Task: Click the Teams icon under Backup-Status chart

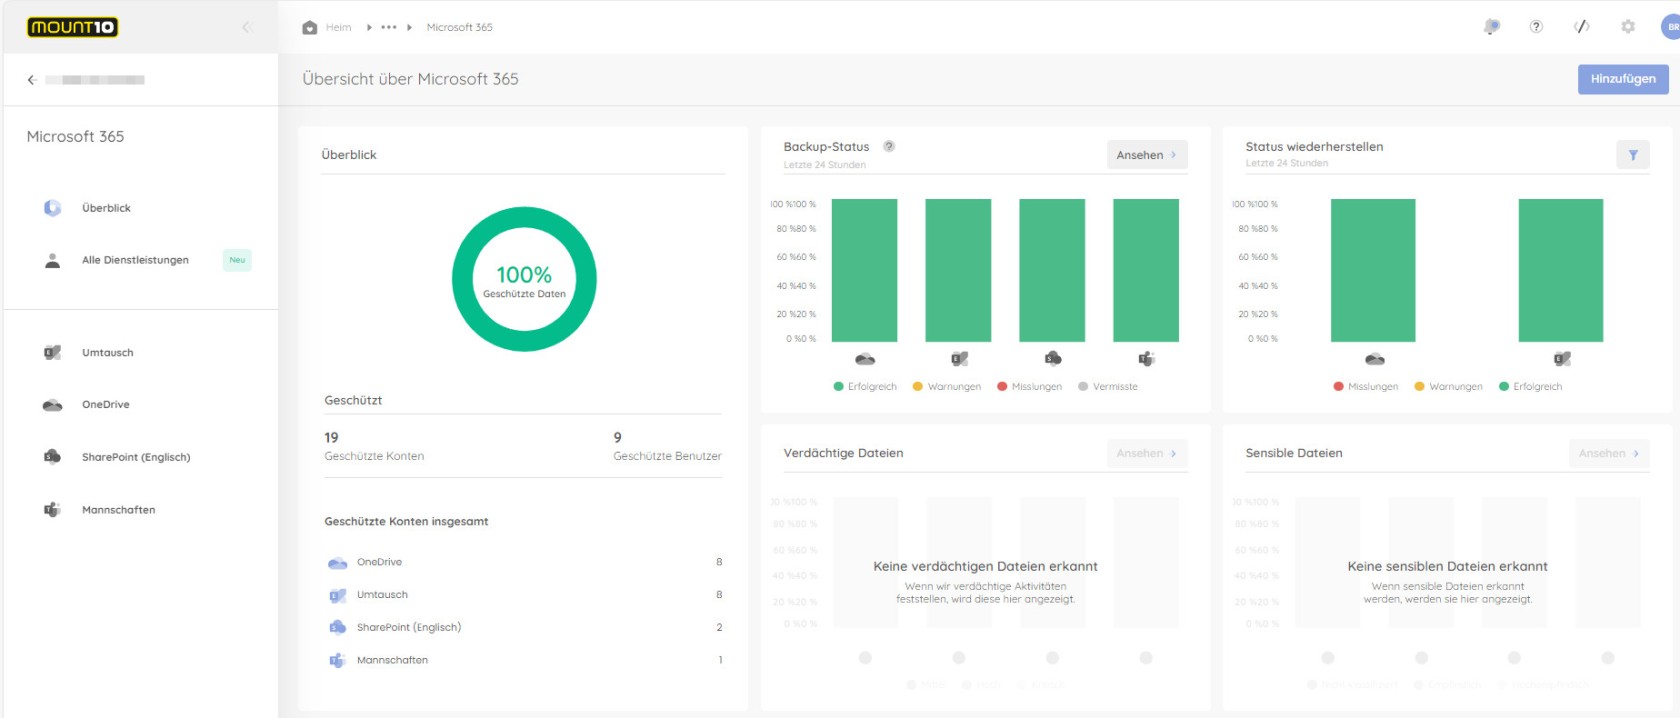Action: click(1146, 359)
